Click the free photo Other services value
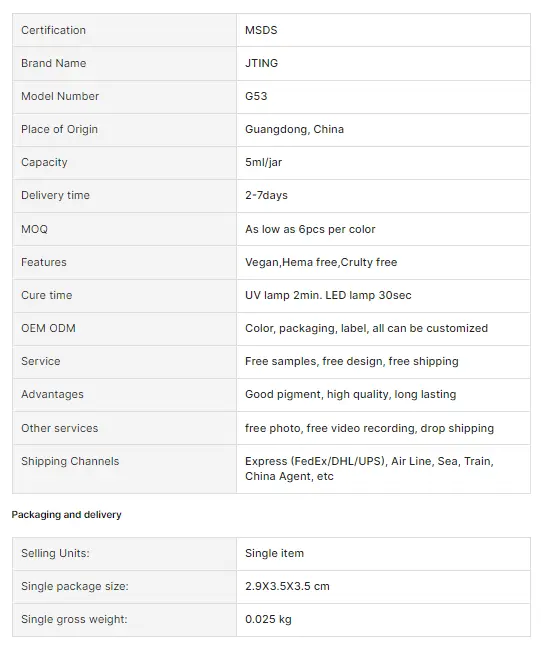Screen dimensions: 541x649 [x=369, y=428]
